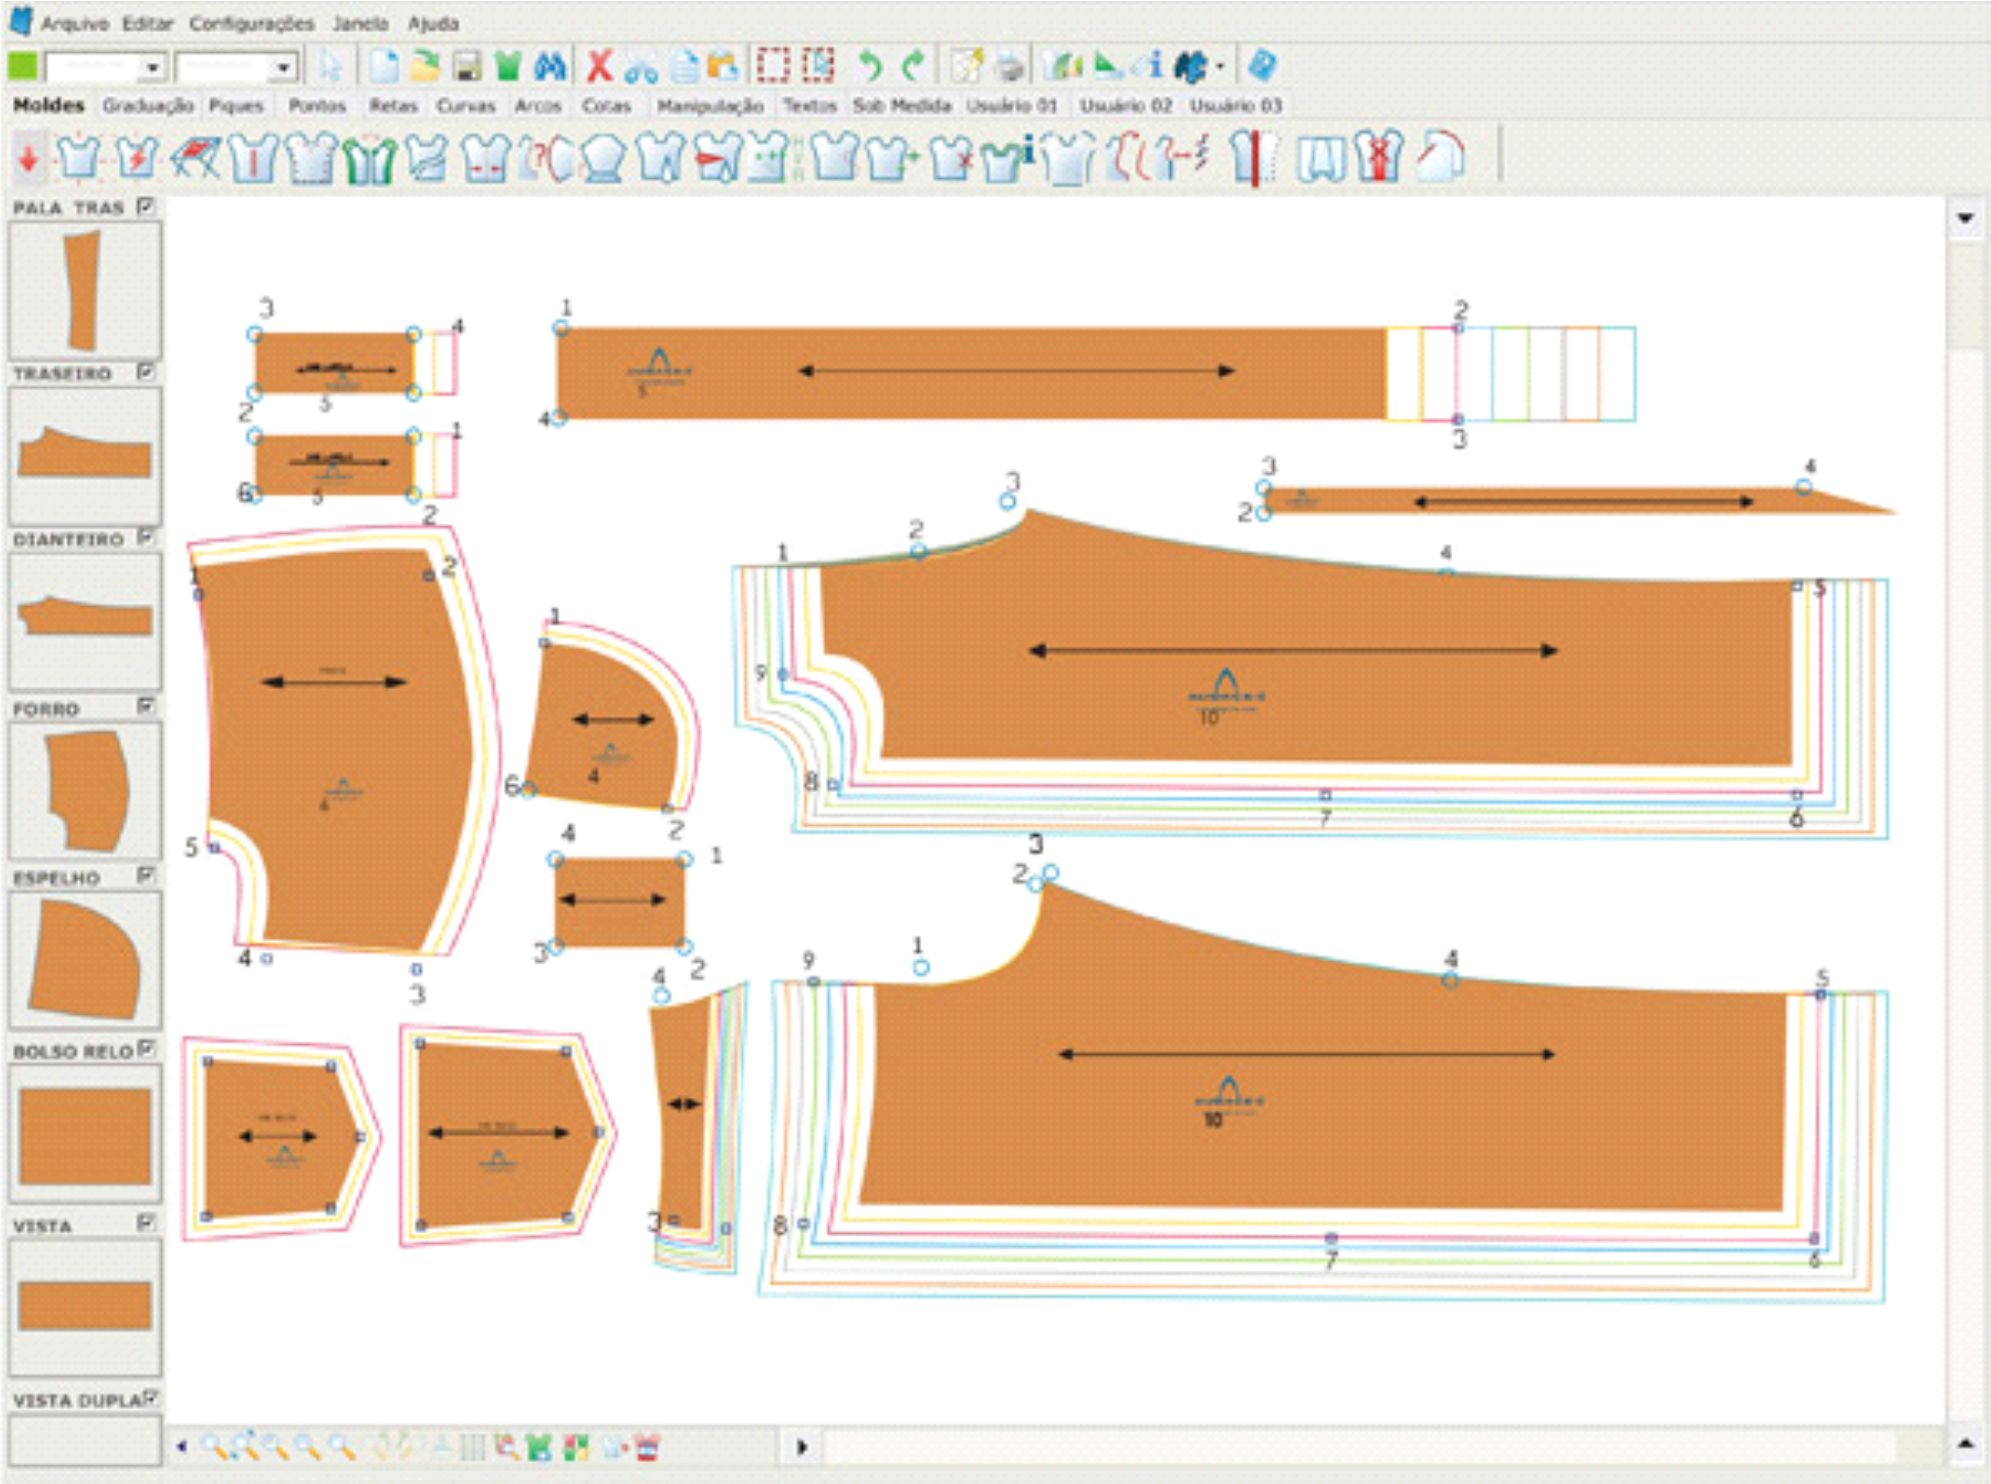Click the open folder icon
Image resolution: width=1991 pixels, height=1484 pixels.
pos(426,67)
